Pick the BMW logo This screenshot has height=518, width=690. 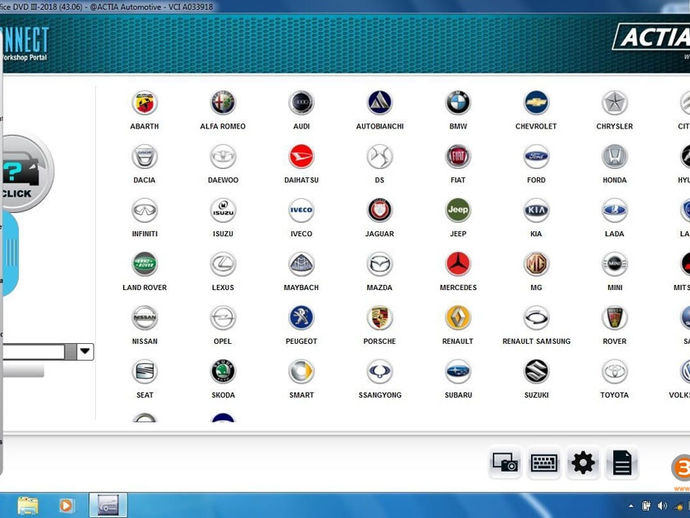pos(458,103)
